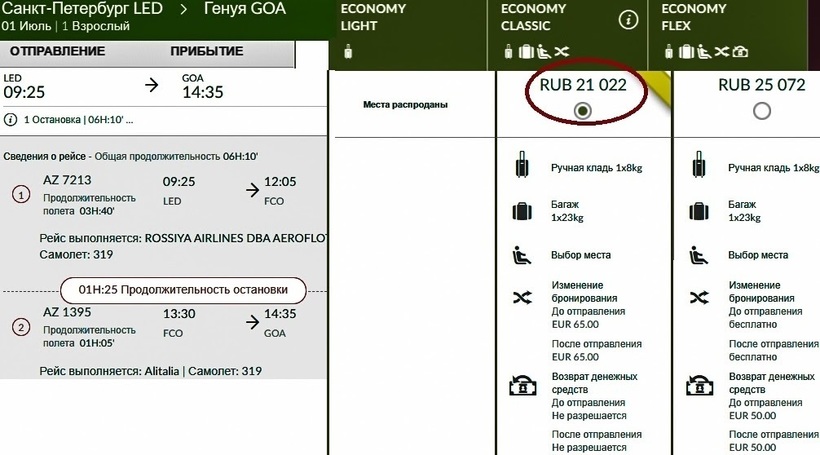This screenshot has width=820, height=455.
Task: Click the Economy Light header luggage icon
Action: tap(346, 51)
